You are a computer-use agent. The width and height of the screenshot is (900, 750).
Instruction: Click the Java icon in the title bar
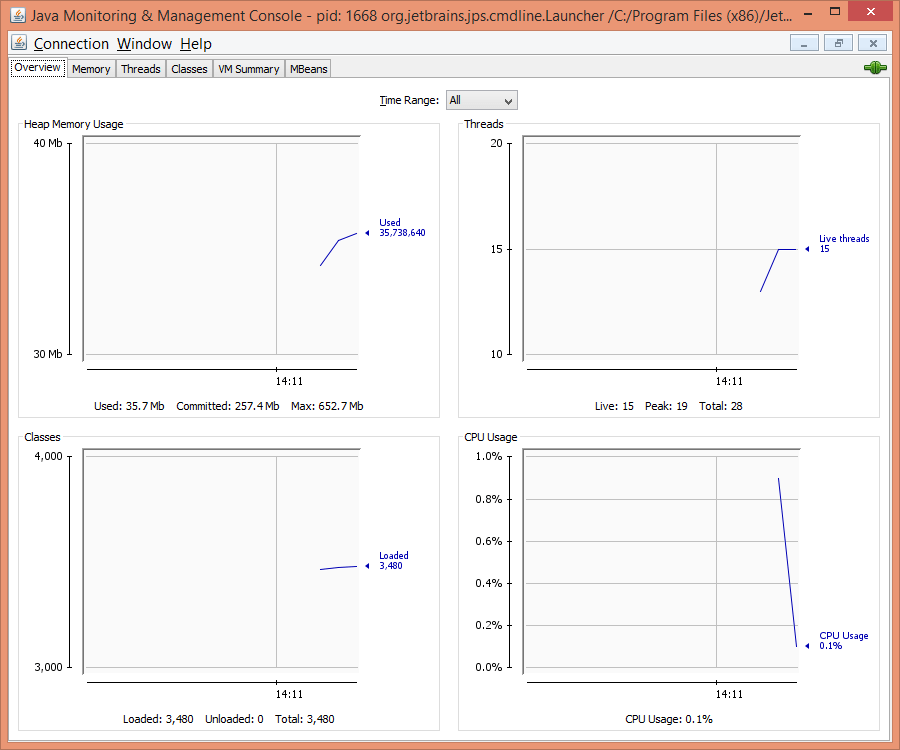coord(18,14)
